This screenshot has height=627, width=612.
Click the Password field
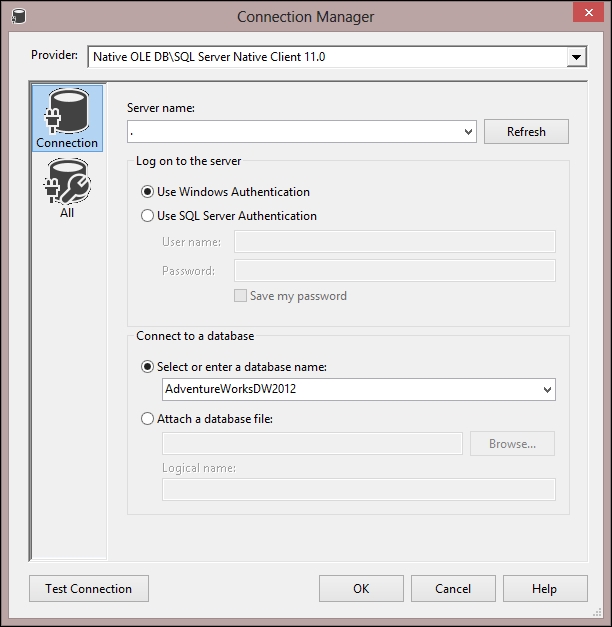(x=395, y=271)
